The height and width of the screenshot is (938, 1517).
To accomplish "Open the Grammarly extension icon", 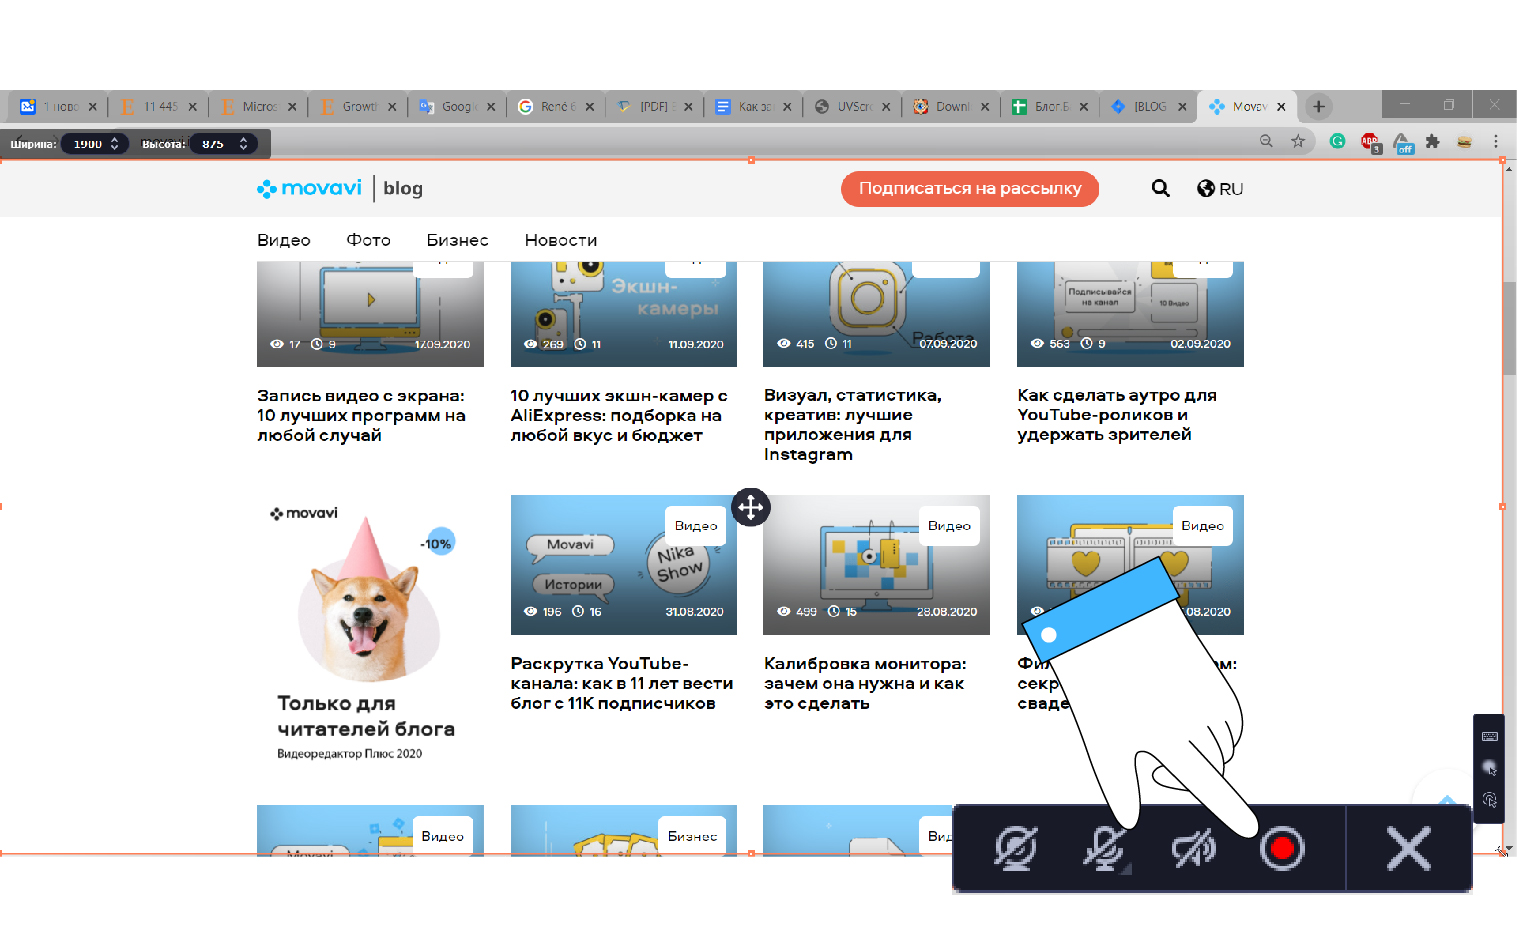I will [1337, 141].
